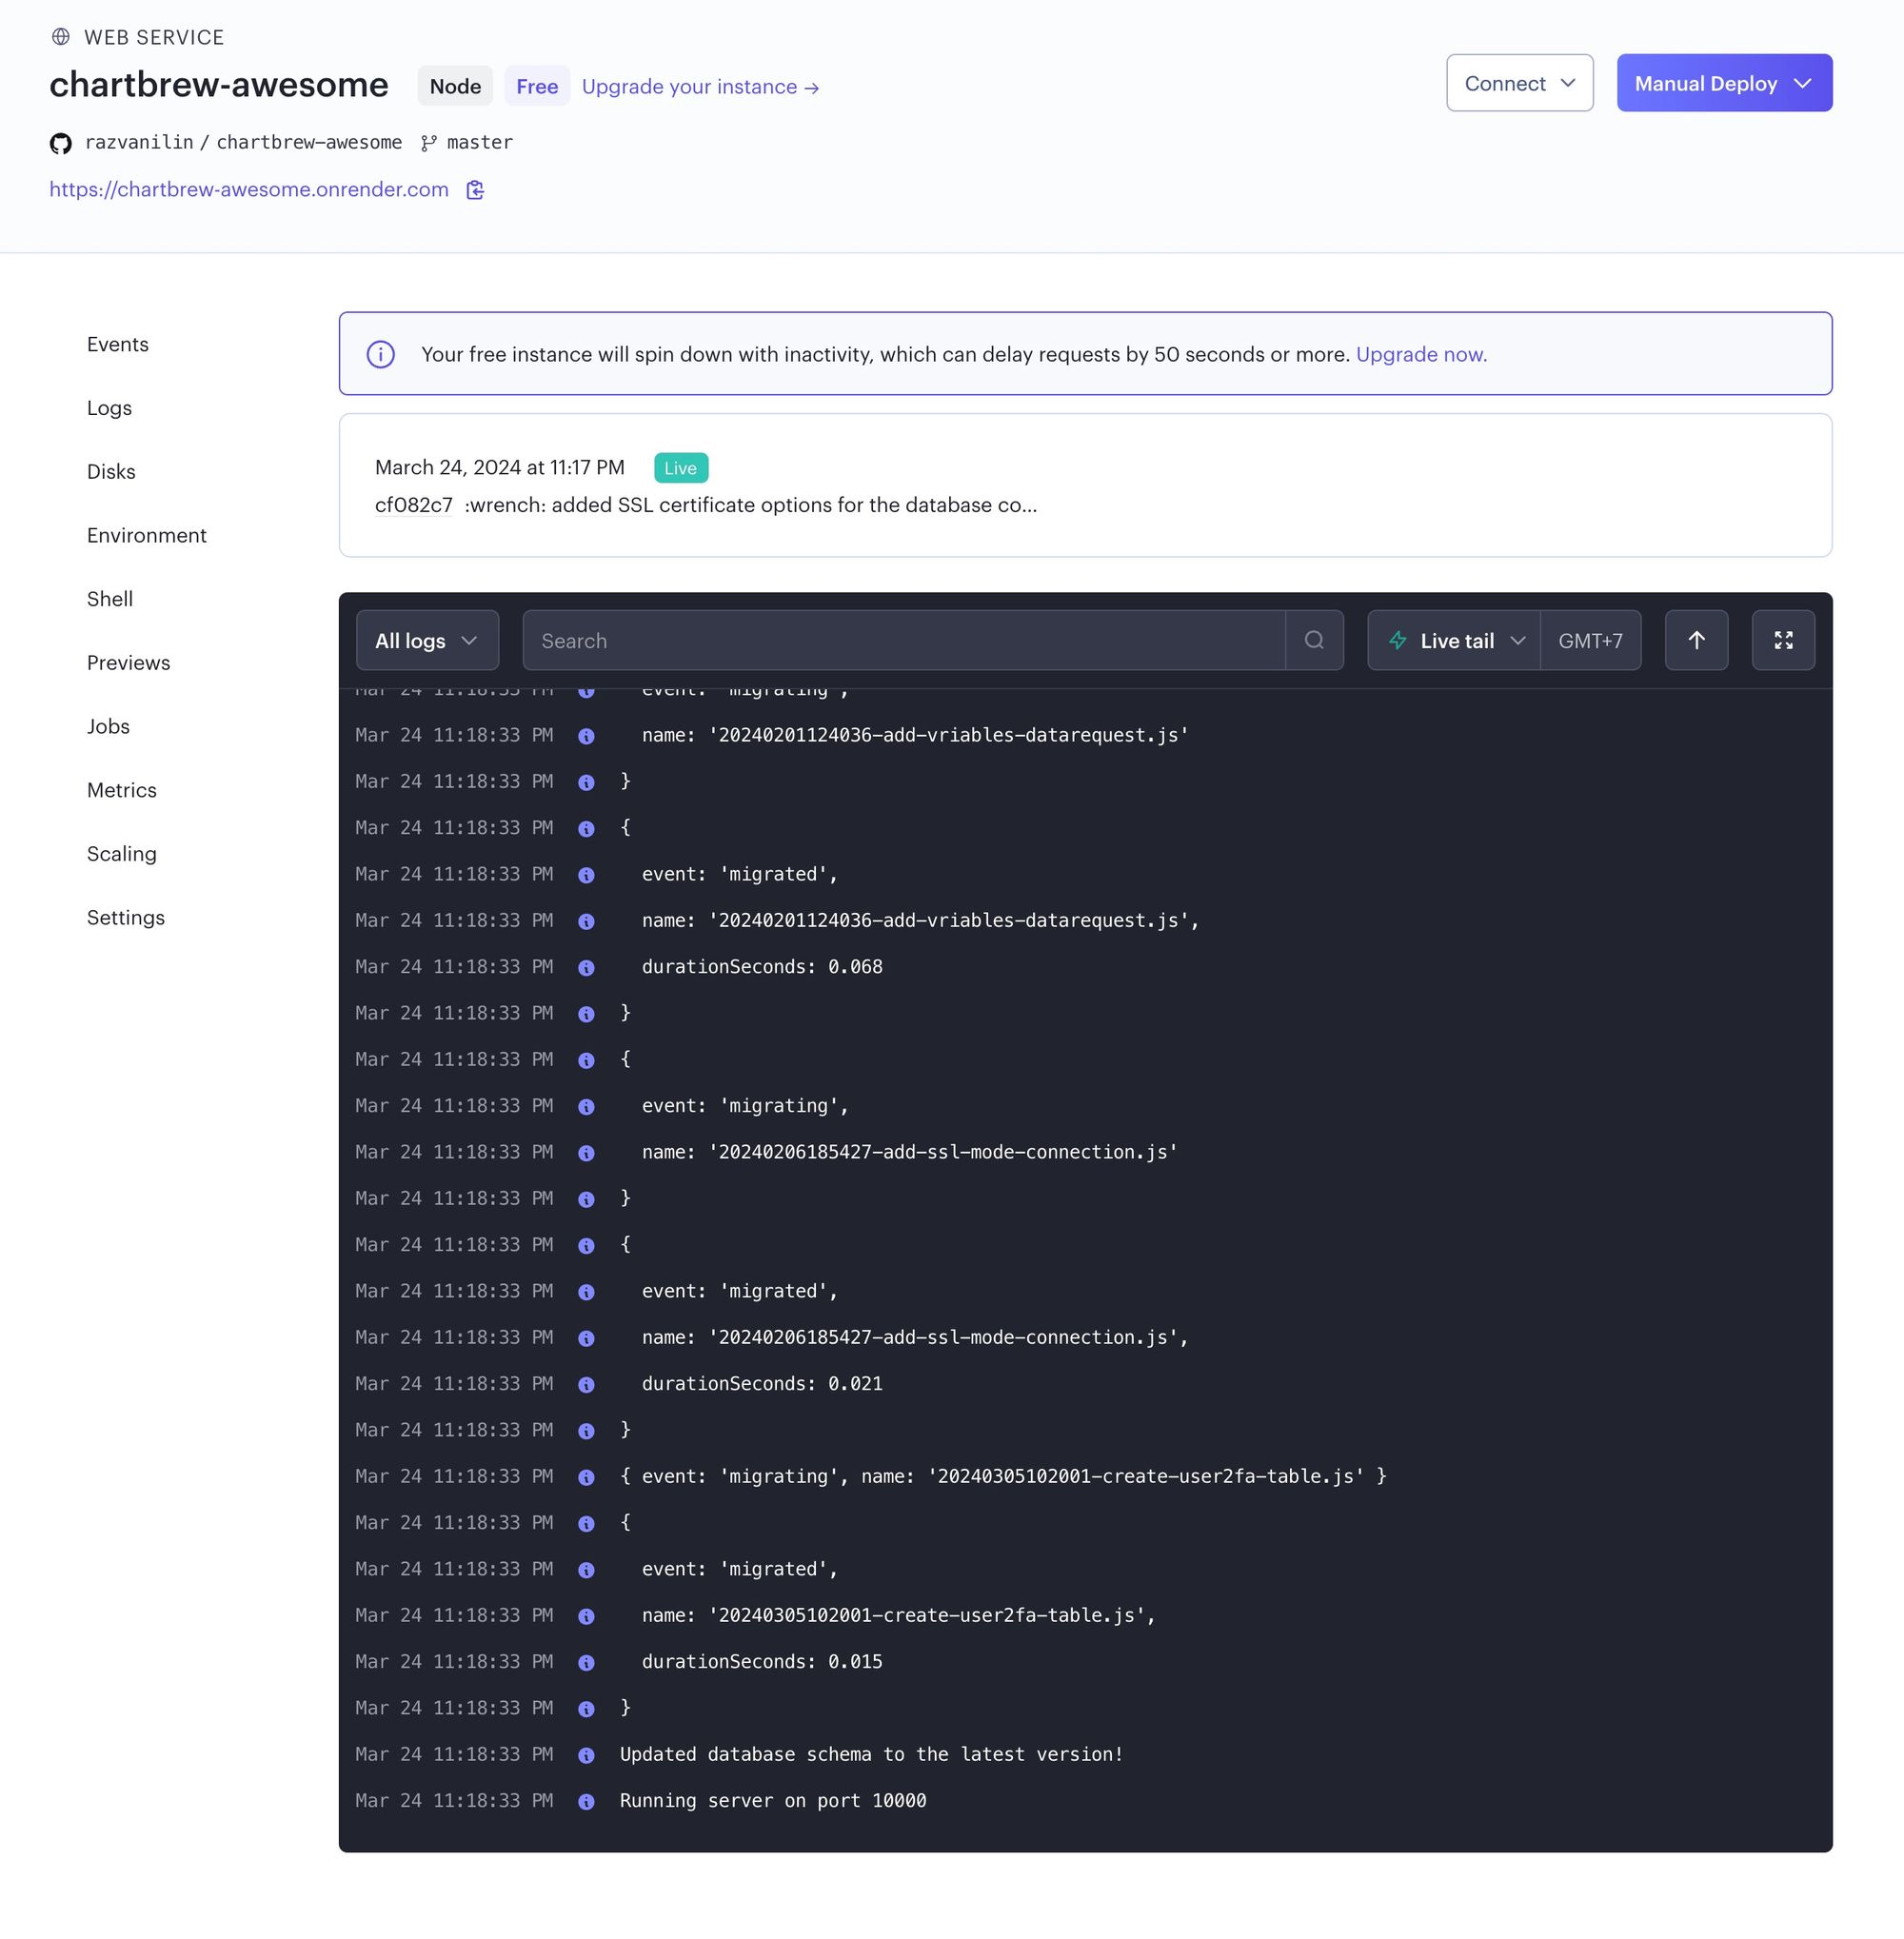1904x1939 pixels.
Task: Open the Connect dropdown
Action: [x=1518, y=83]
